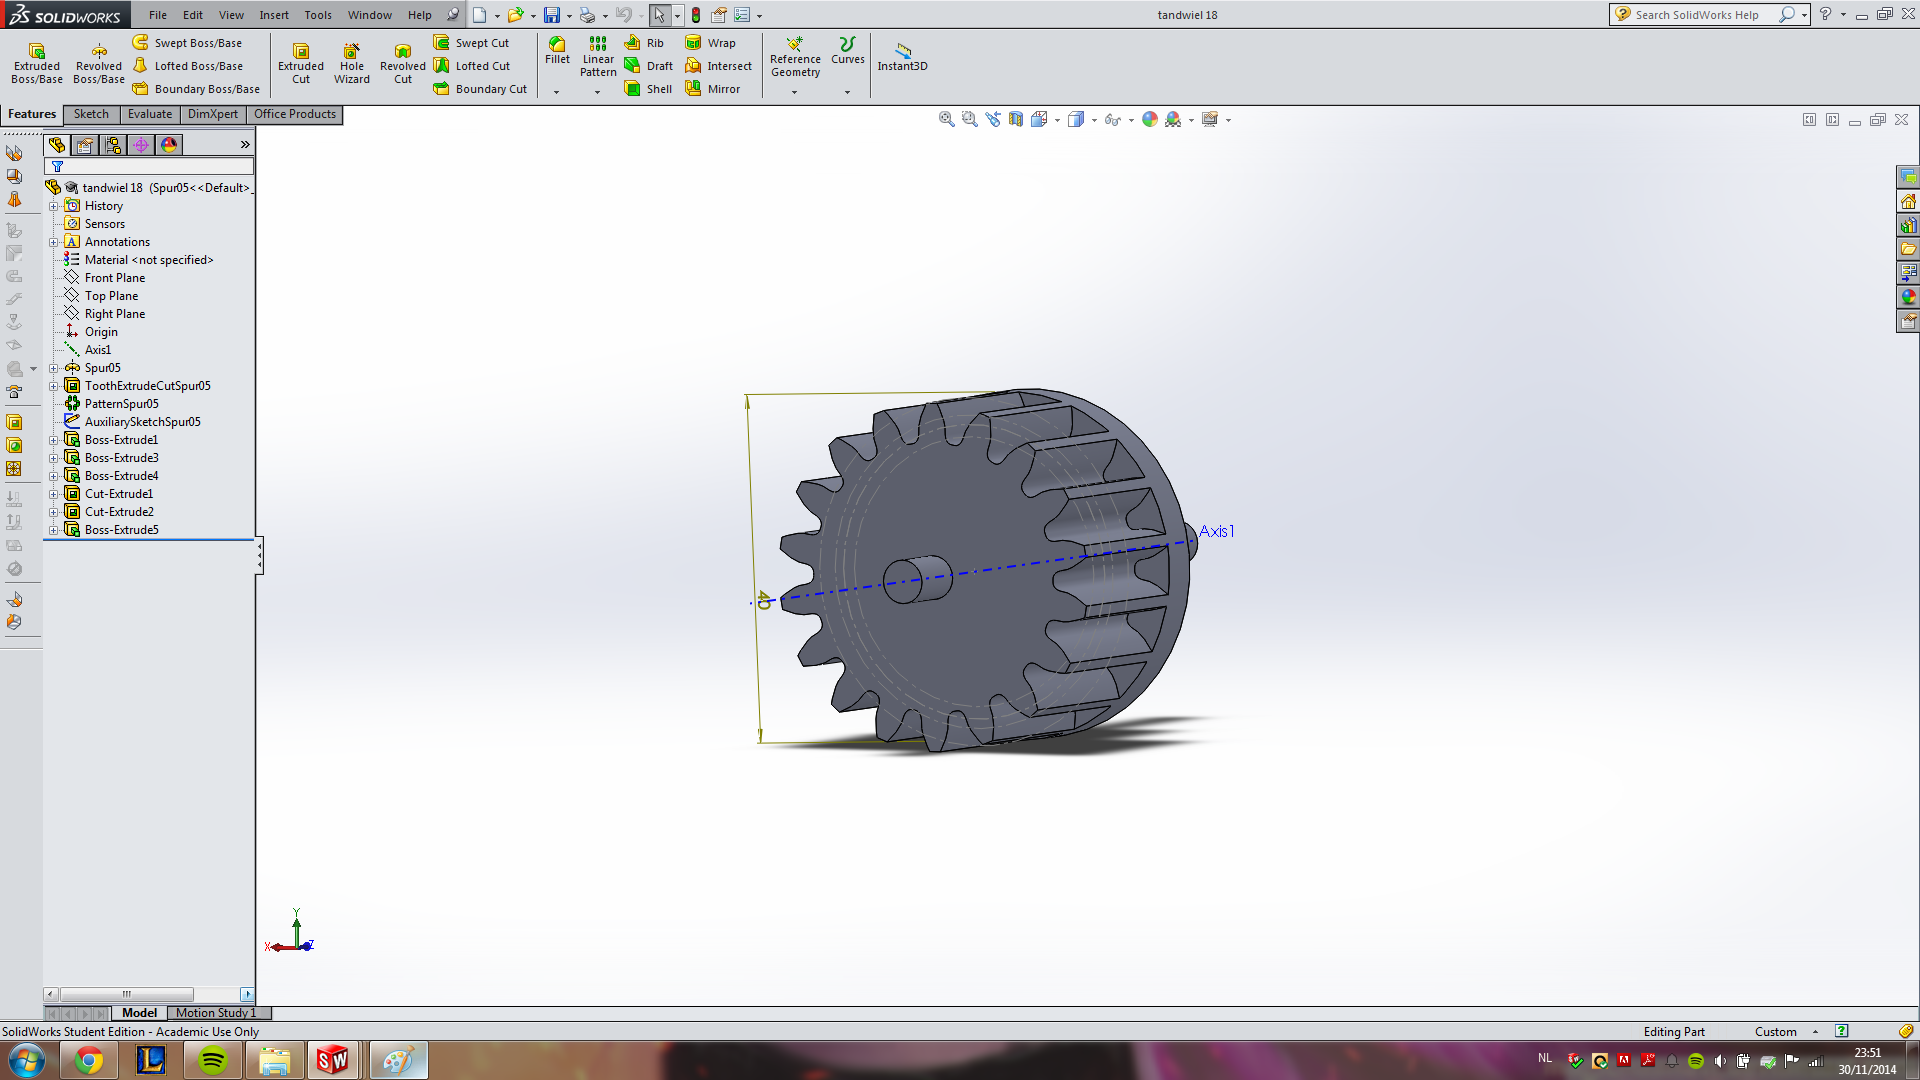
Task: Switch to the Evaluate tab
Action: (x=150, y=114)
